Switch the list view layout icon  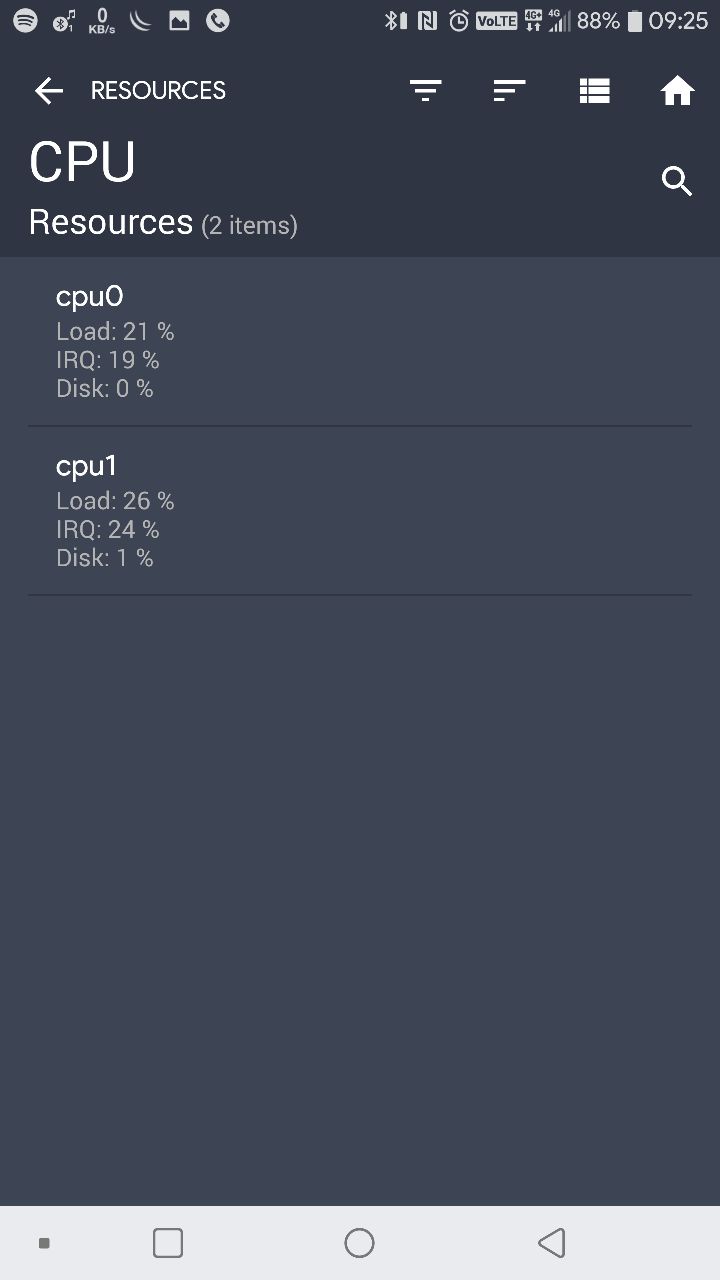tap(594, 91)
